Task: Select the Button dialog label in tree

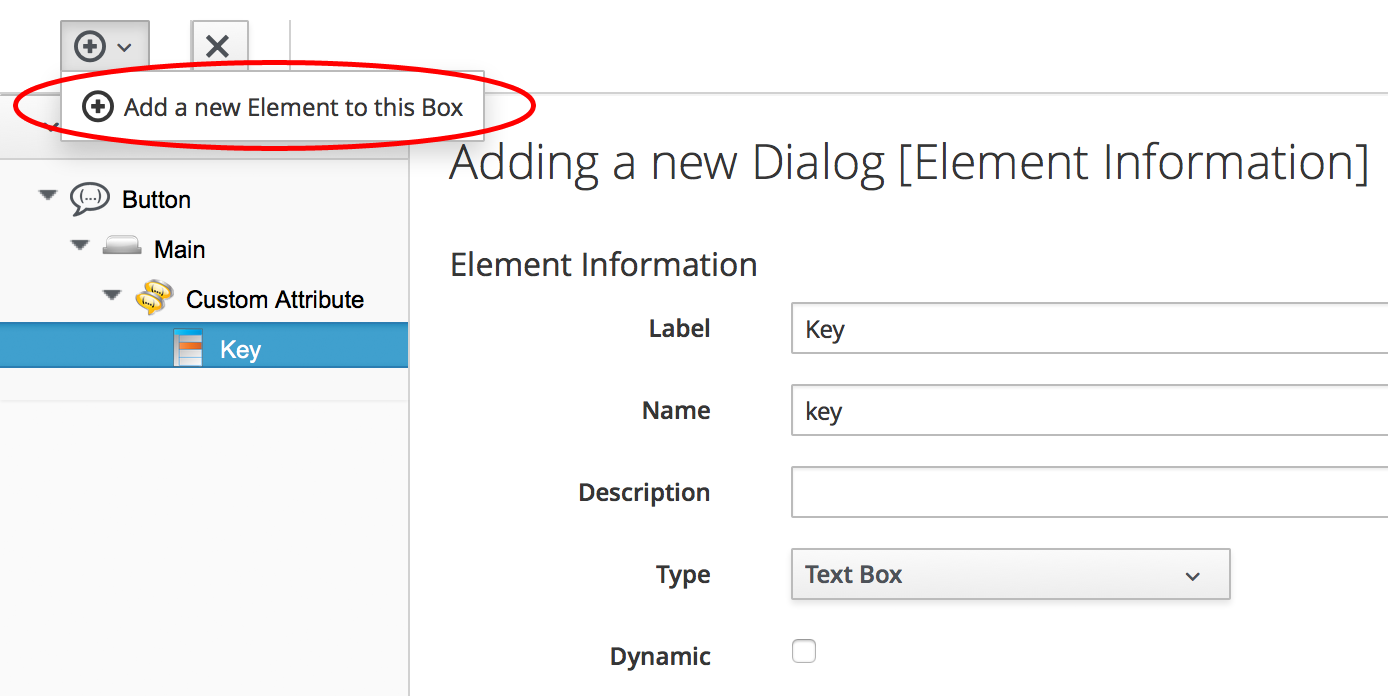Action: [156, 200]
